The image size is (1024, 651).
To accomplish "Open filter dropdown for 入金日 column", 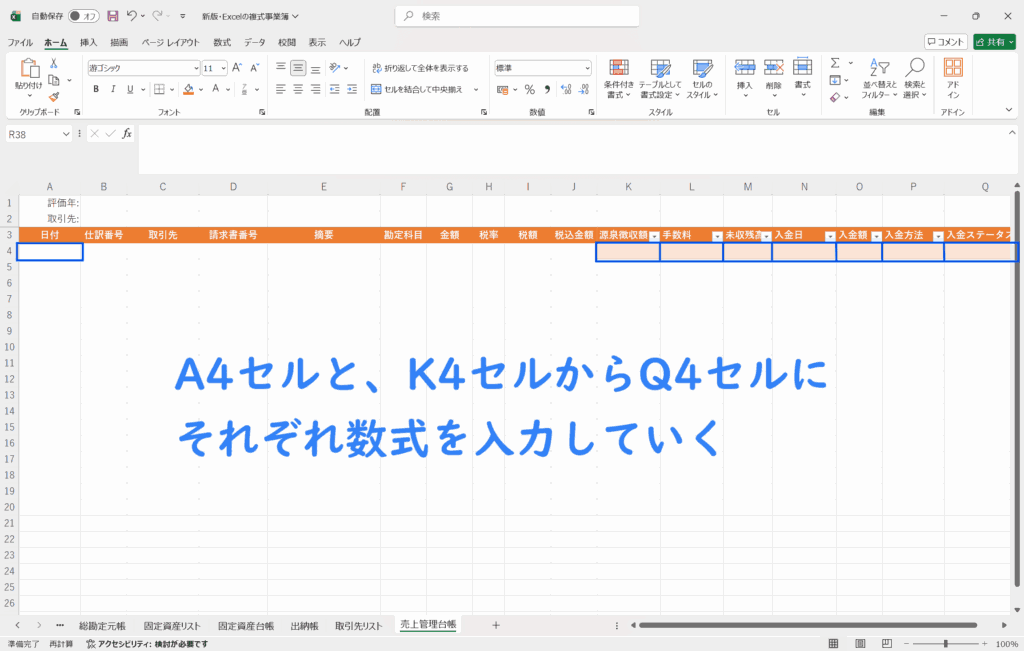I will pyautogui.click(x=830, y=236).
